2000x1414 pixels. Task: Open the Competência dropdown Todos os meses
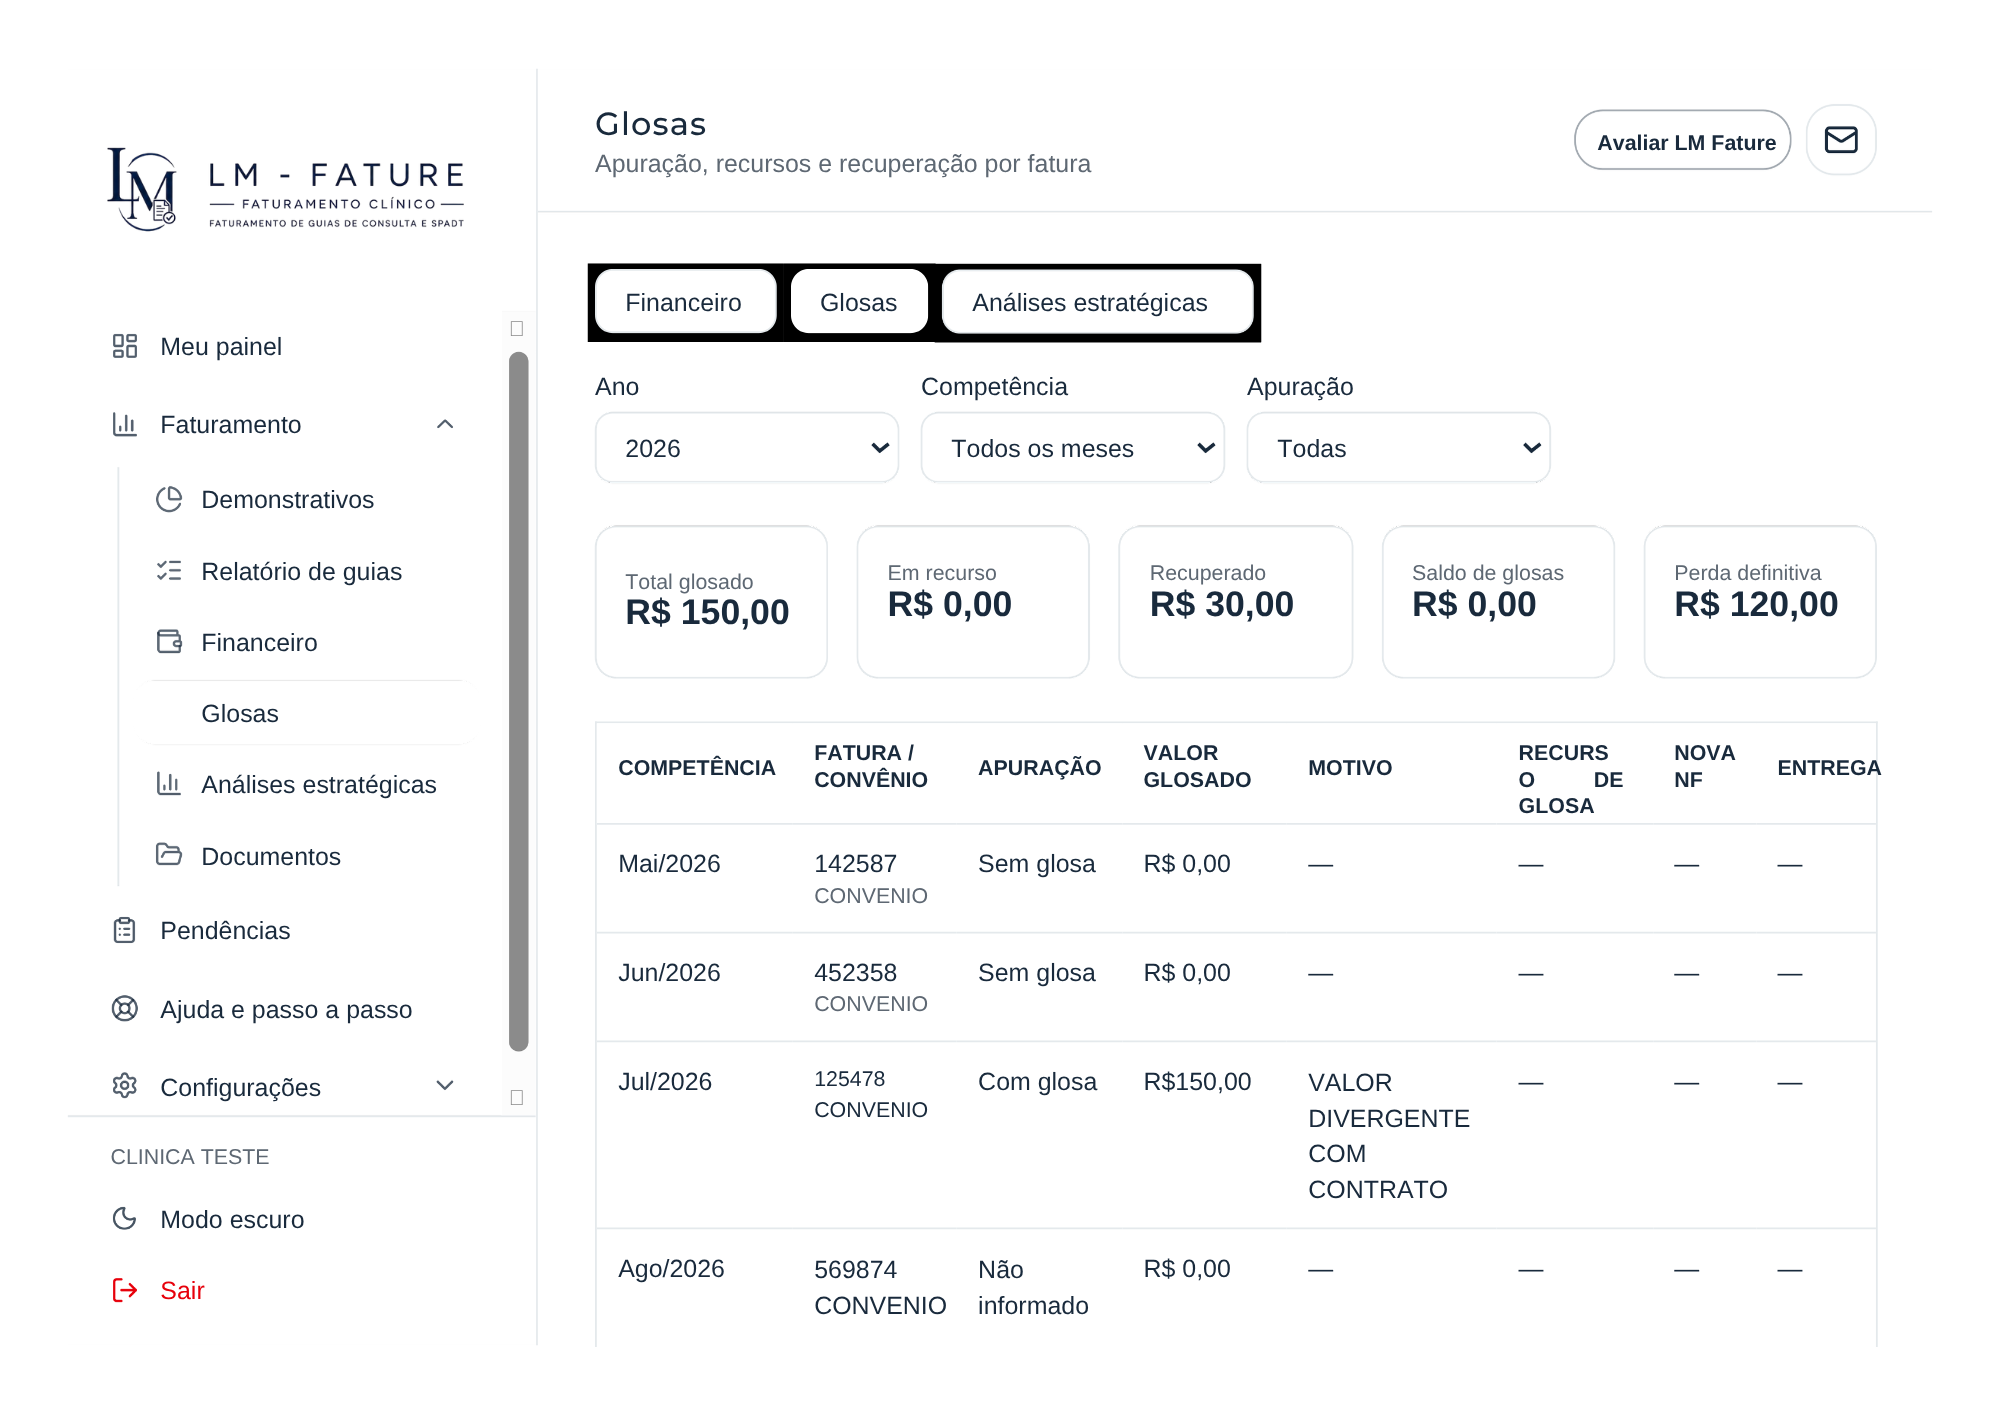(x=1072, y=448)
